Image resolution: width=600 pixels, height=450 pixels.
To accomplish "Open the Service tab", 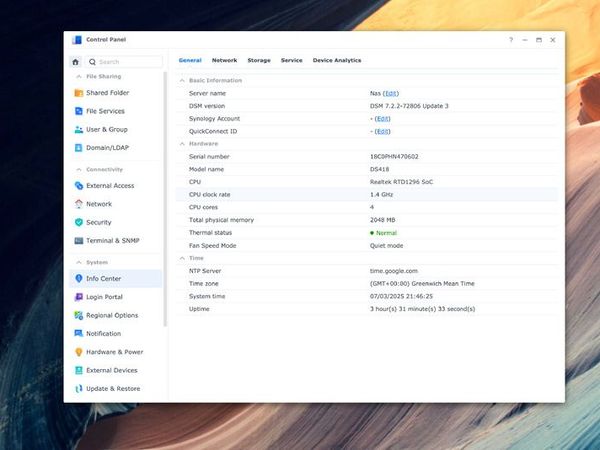I will click(292, 60).
